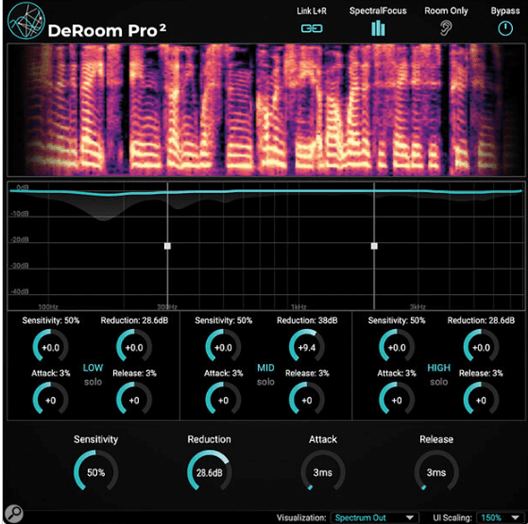Click the '1kHz' frequency axis label
Screen dimensions: 528x524
(299, 307)
